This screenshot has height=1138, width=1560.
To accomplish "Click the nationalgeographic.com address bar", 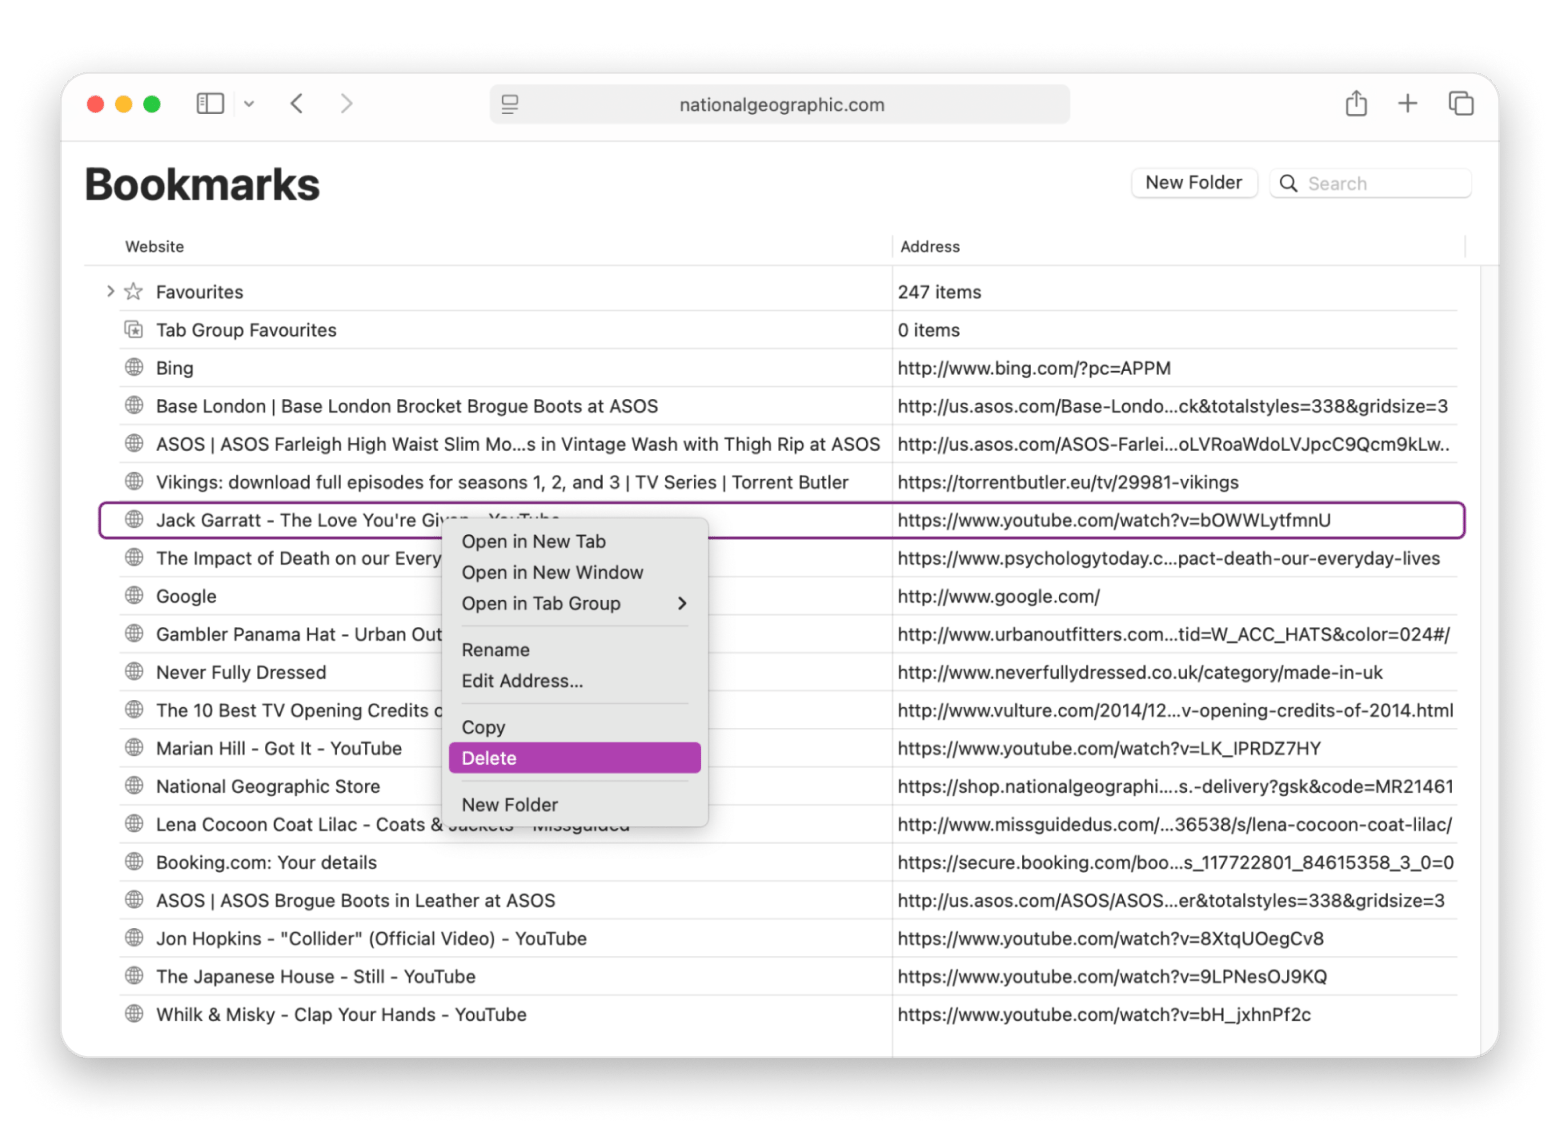I will (781, 105).
